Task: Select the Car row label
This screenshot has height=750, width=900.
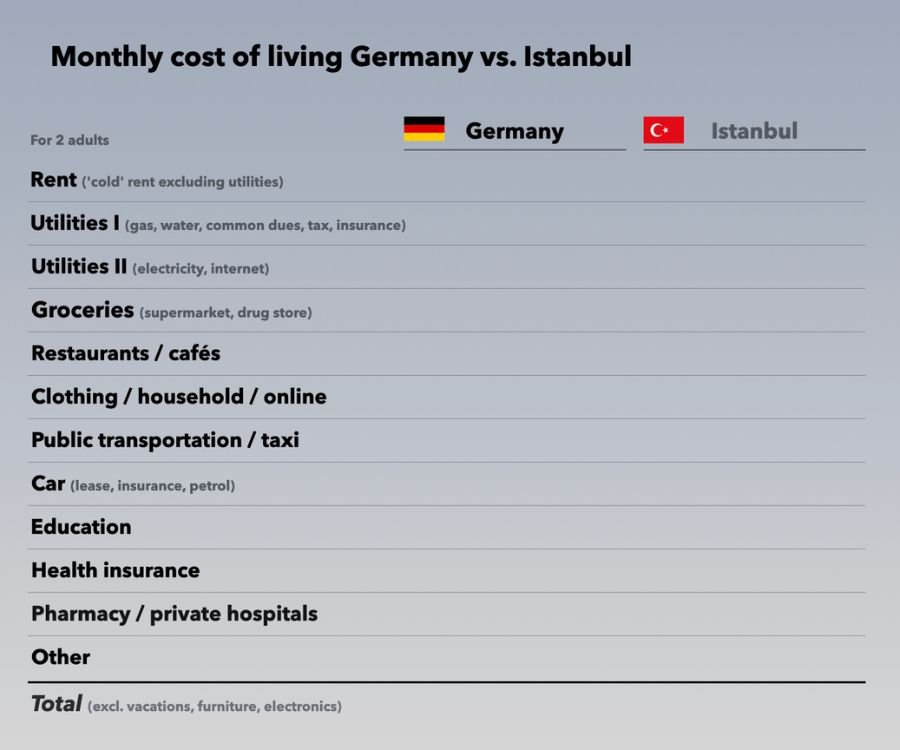Action: (x=48, y=484)
